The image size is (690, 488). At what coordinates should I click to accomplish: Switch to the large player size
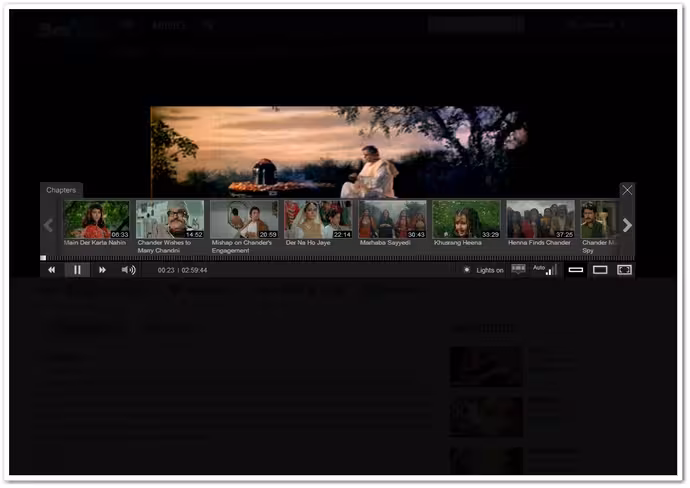(x=600, y=270)
